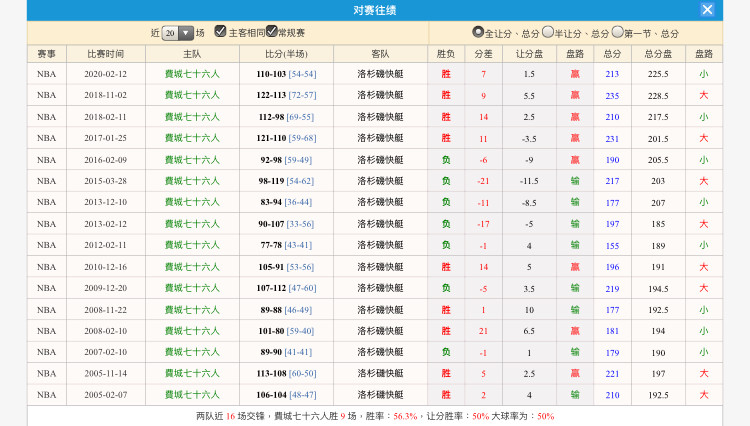Click away team in the 2013-12-10 row

(380, 202)
